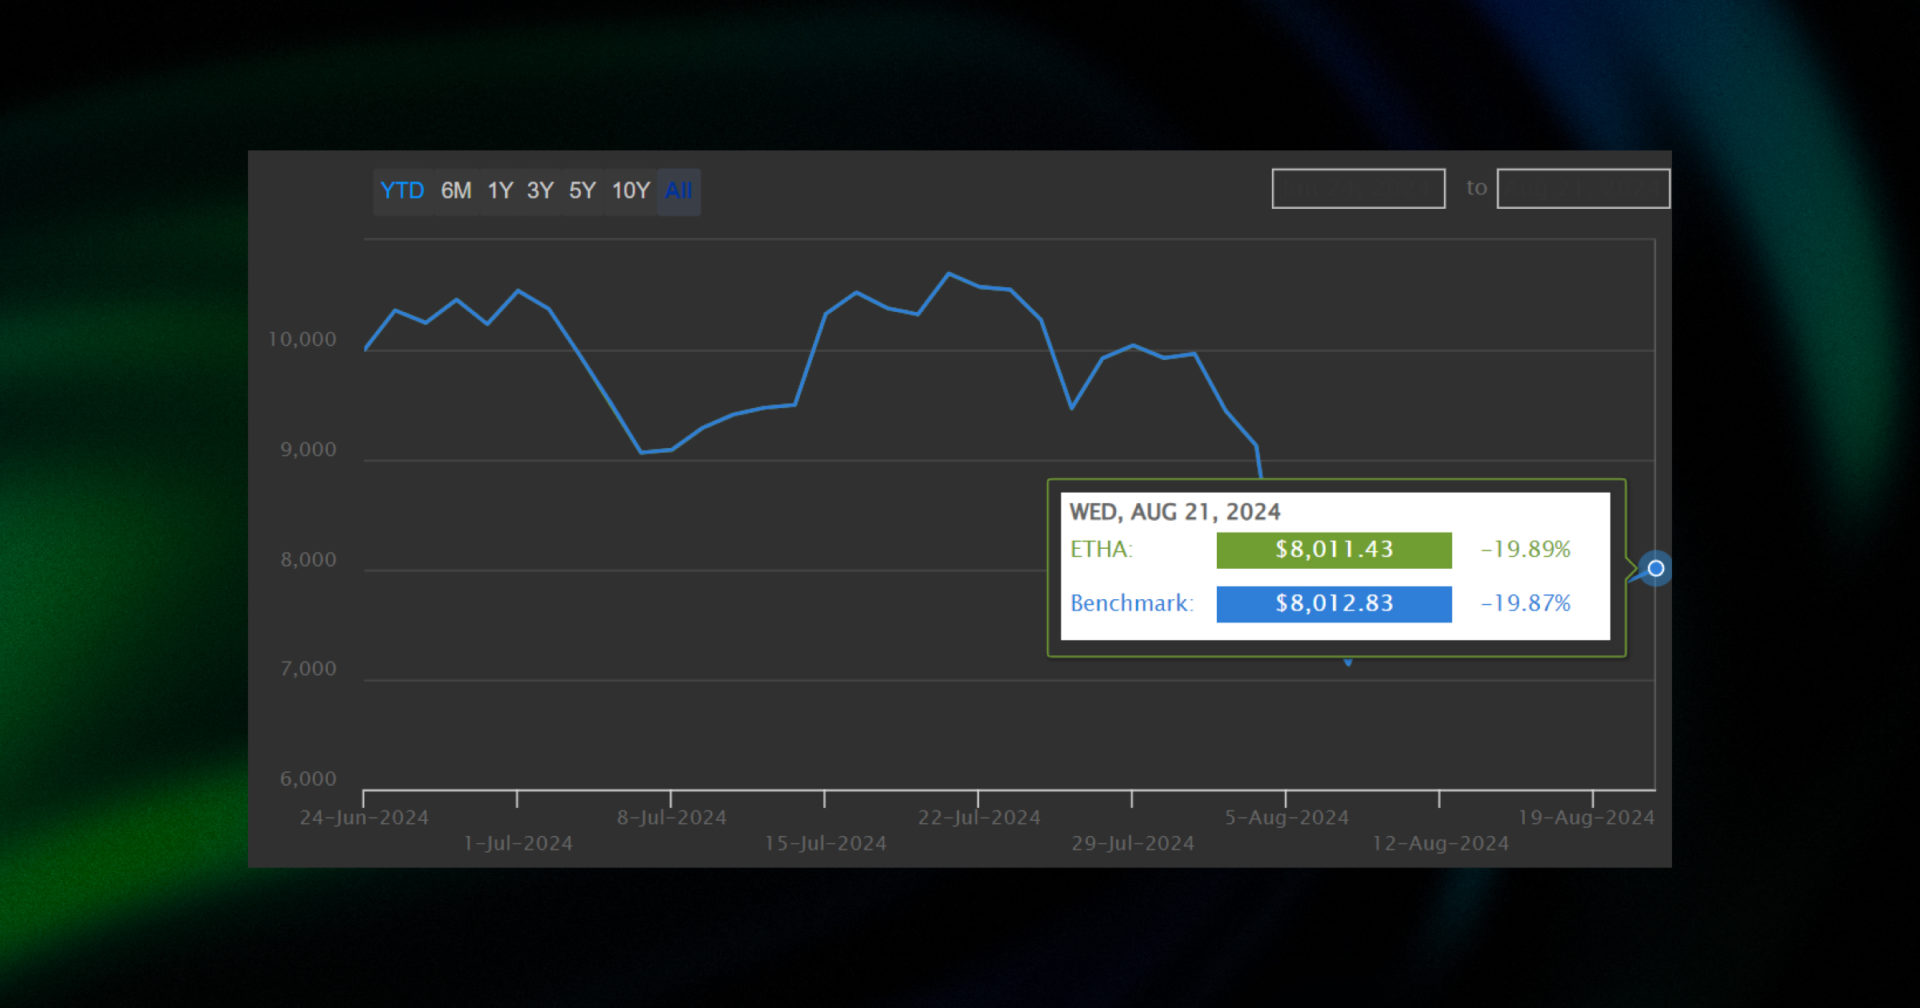Click the WED, AUG 21, 2024 tooltip header
This screenshot has width=1920, height=1008.
point(1174,512)
